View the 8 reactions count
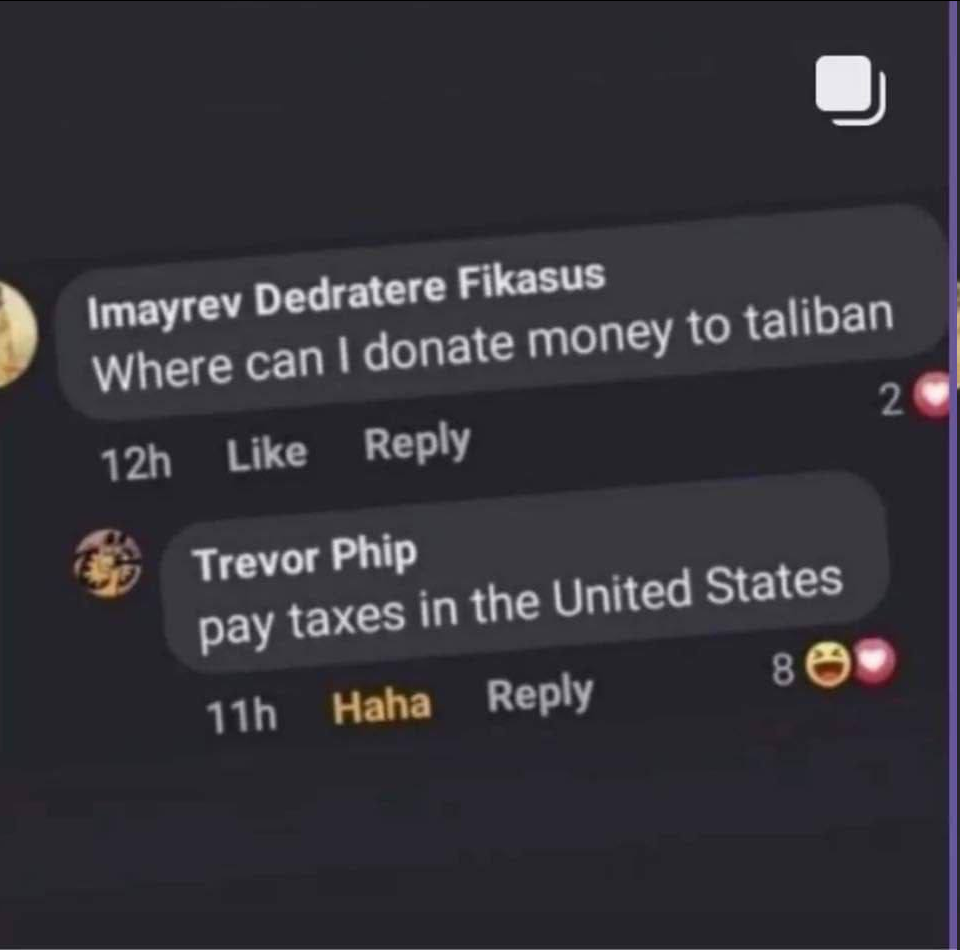Viewport: 960px width, 950px height. point(783,669)
